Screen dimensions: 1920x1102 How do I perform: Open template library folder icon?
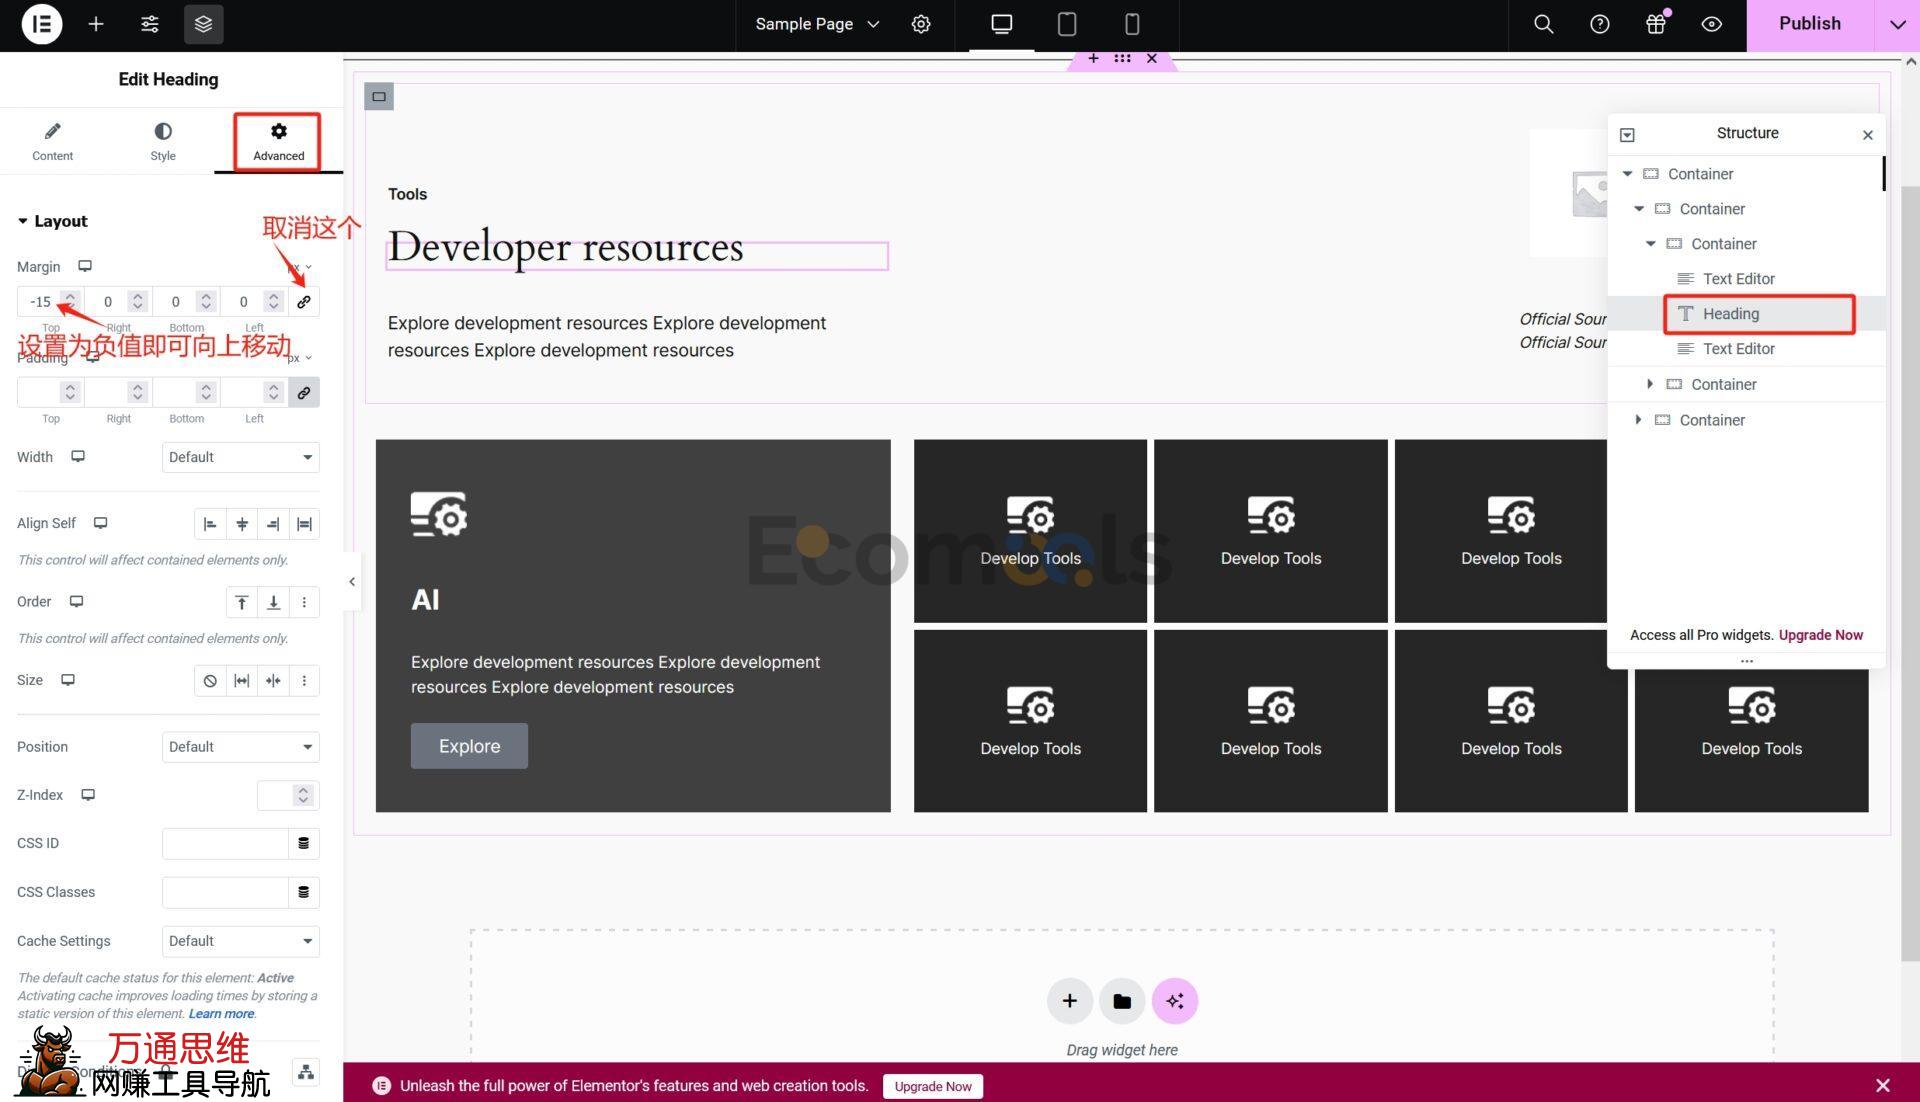pos(1122,1001)
